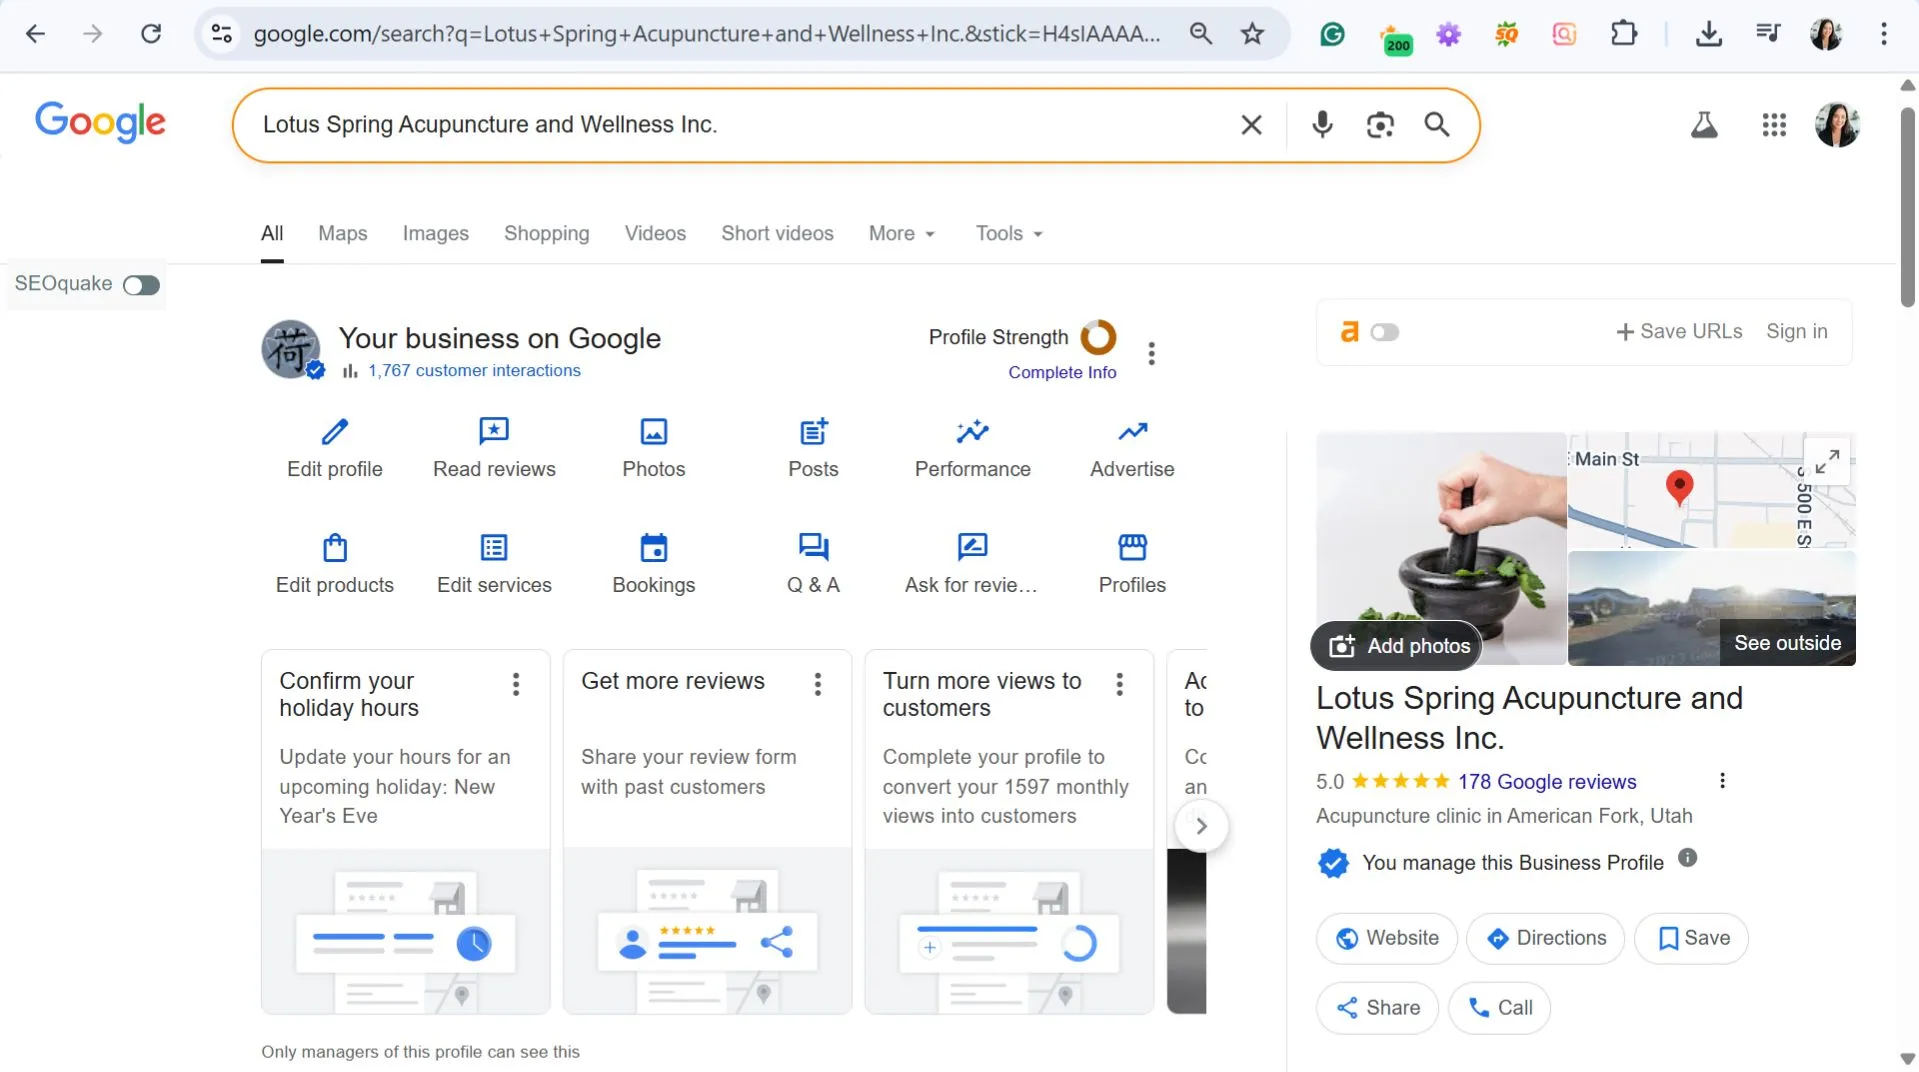Expand the More search filters dropdown

[x=901, y=233]
